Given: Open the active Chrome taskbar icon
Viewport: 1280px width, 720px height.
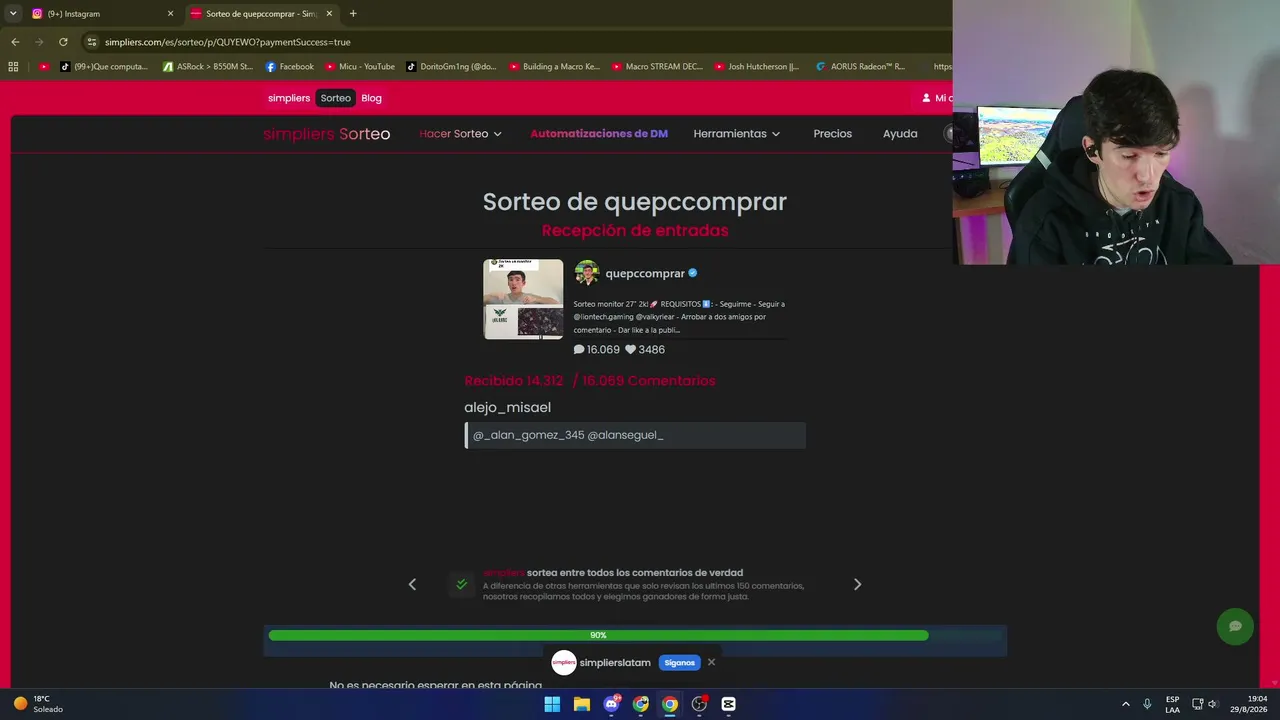Looking at the screenshot, I should [x=670, y=704].
